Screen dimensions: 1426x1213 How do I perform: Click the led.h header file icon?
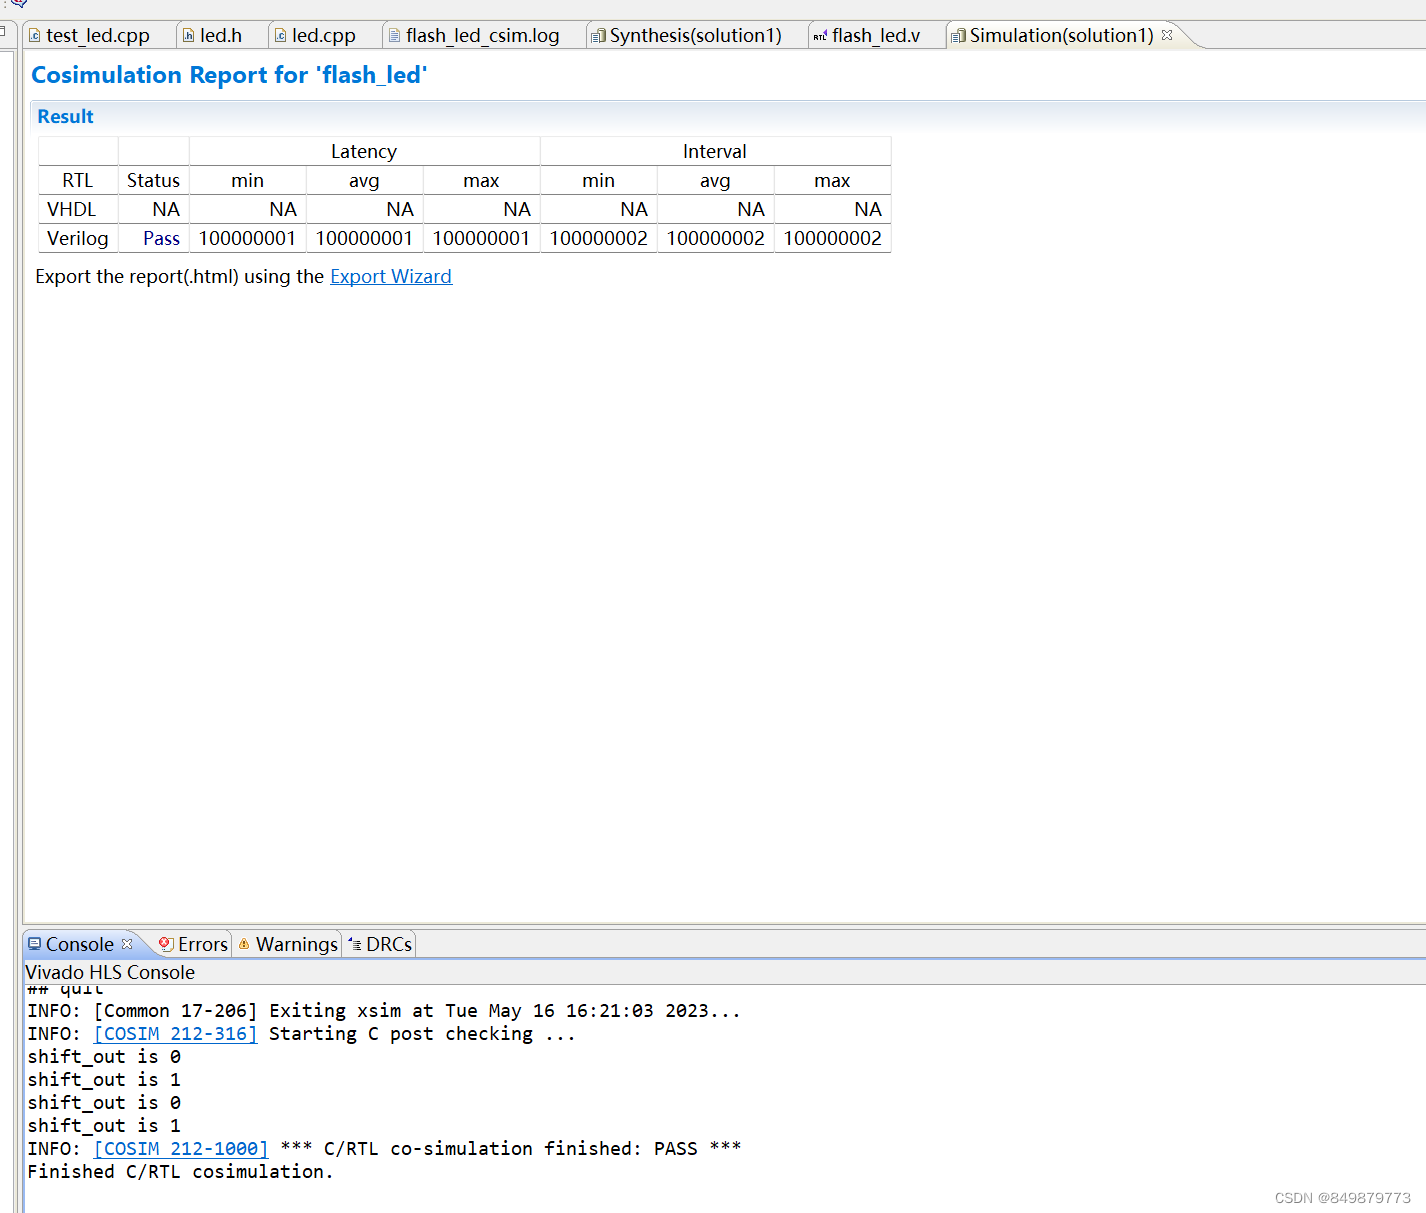pos(188,36)
